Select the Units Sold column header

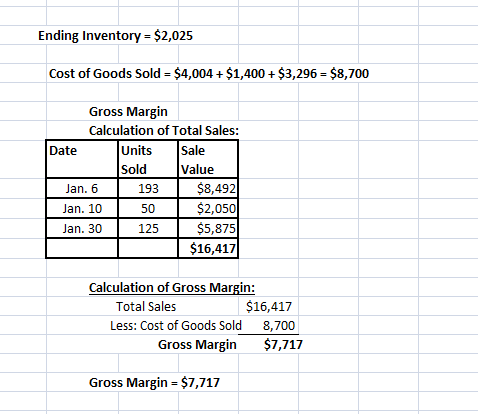[148, 159]
